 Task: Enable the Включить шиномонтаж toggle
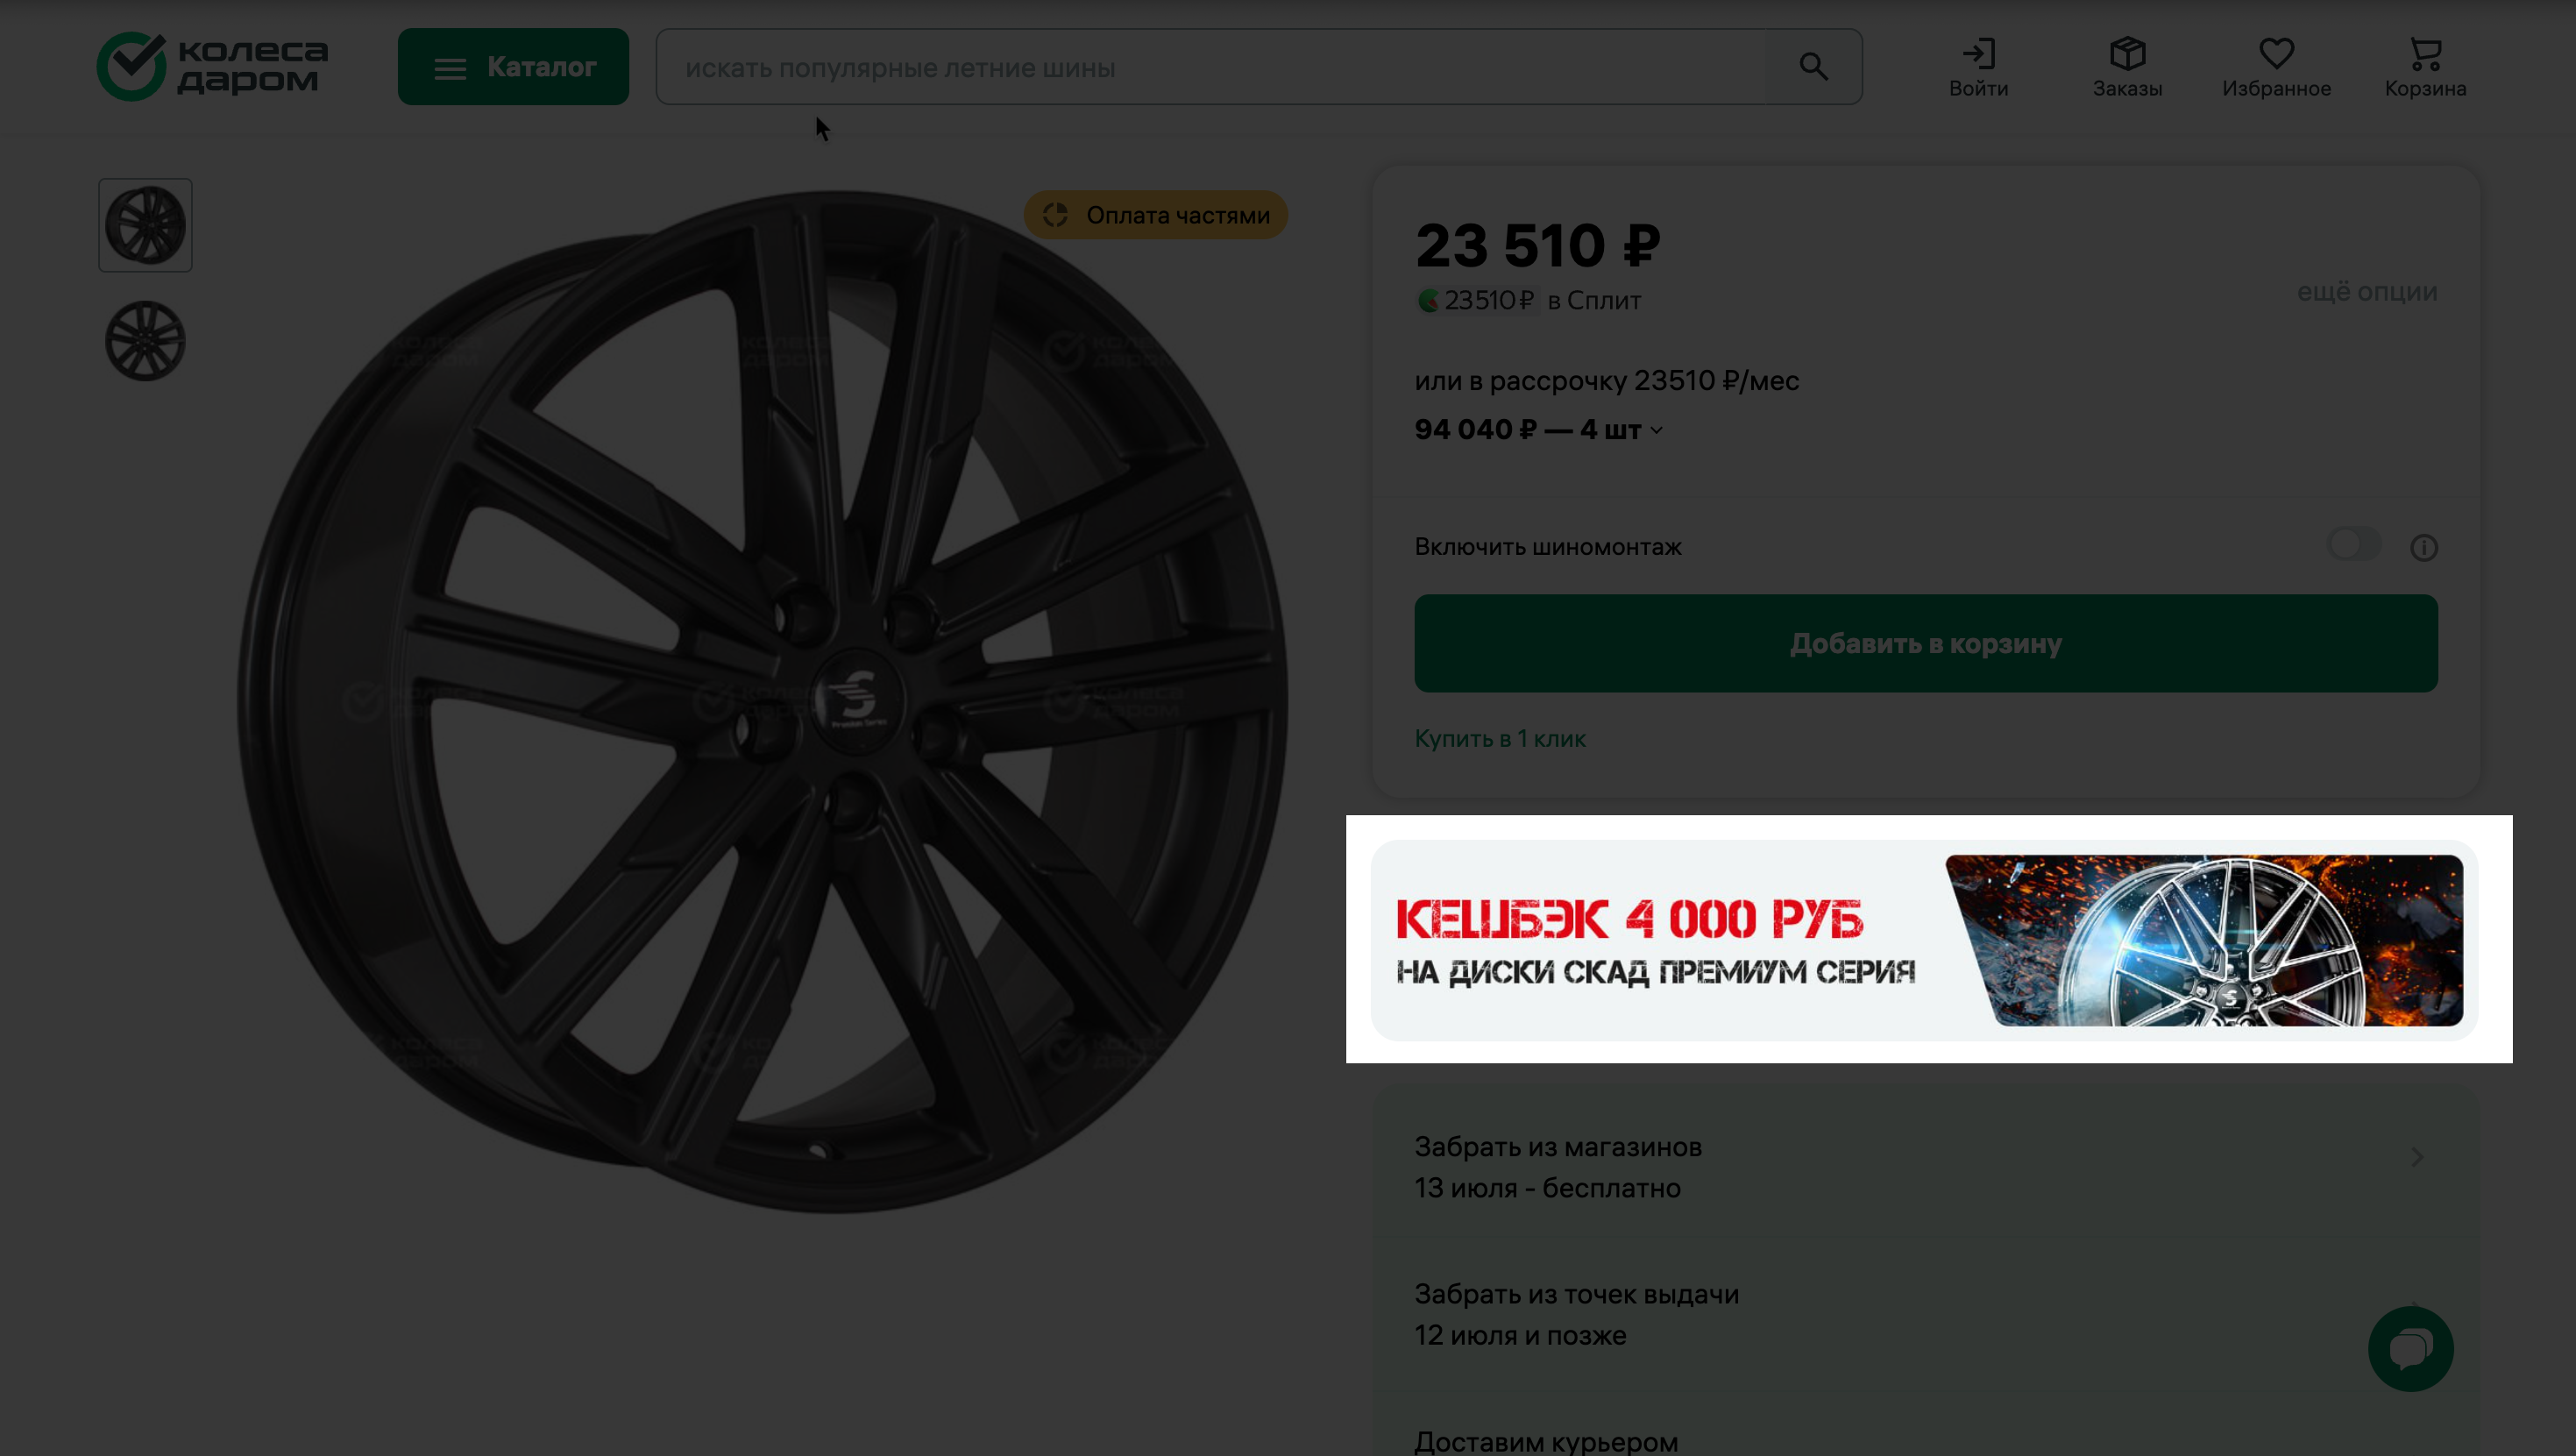2354,545
